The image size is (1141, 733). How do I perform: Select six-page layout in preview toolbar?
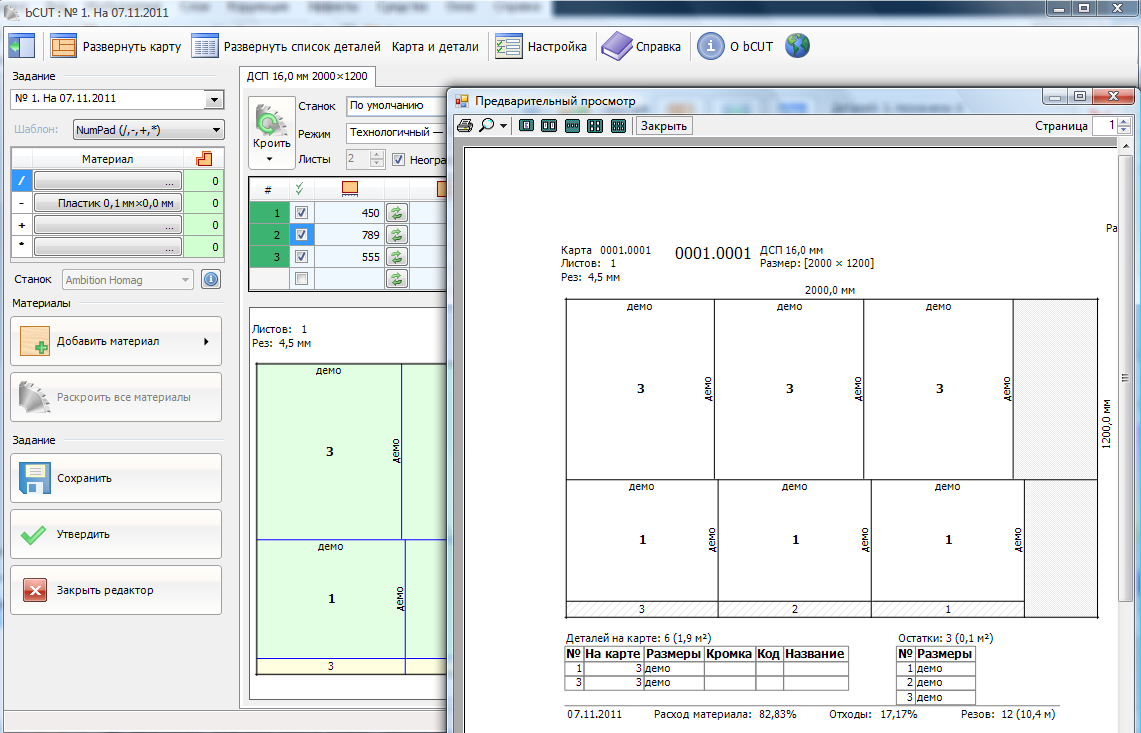pyautogui.click(x=619, y=126)
